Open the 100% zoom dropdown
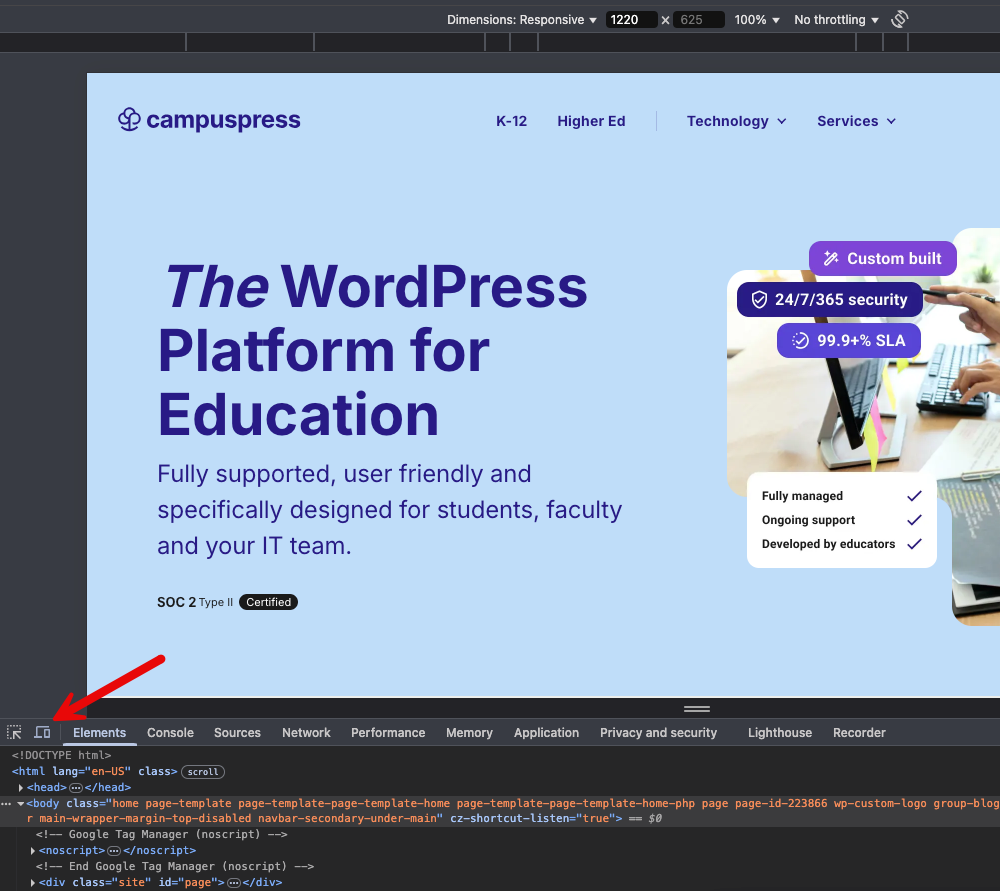1000x891 pixels. pyautogui.click(x=756, y=20)
